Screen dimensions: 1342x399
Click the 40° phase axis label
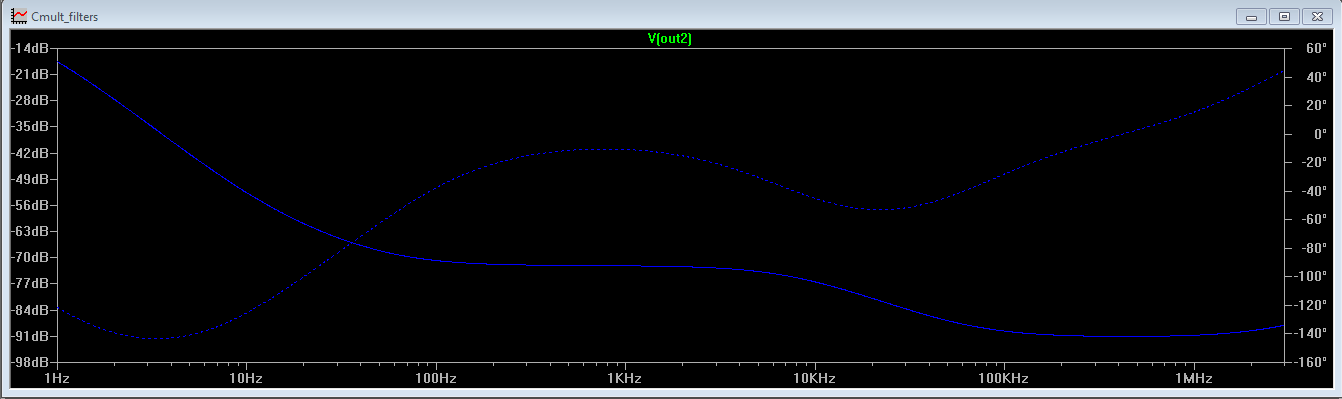[1316, 77]
